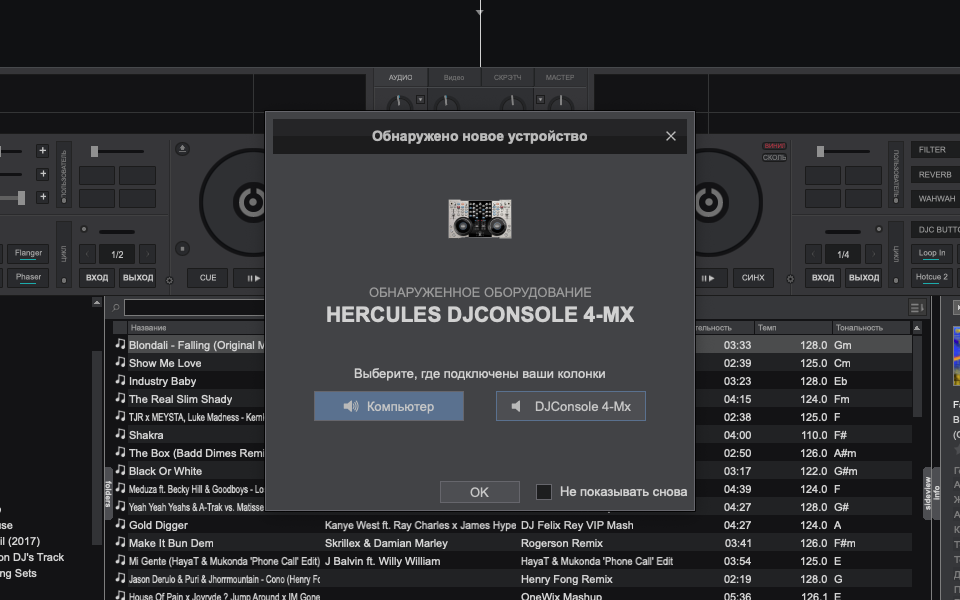Click the left deck round stop button
The width and height of the screenshot is (960, 600).
(x=182, y=249)
